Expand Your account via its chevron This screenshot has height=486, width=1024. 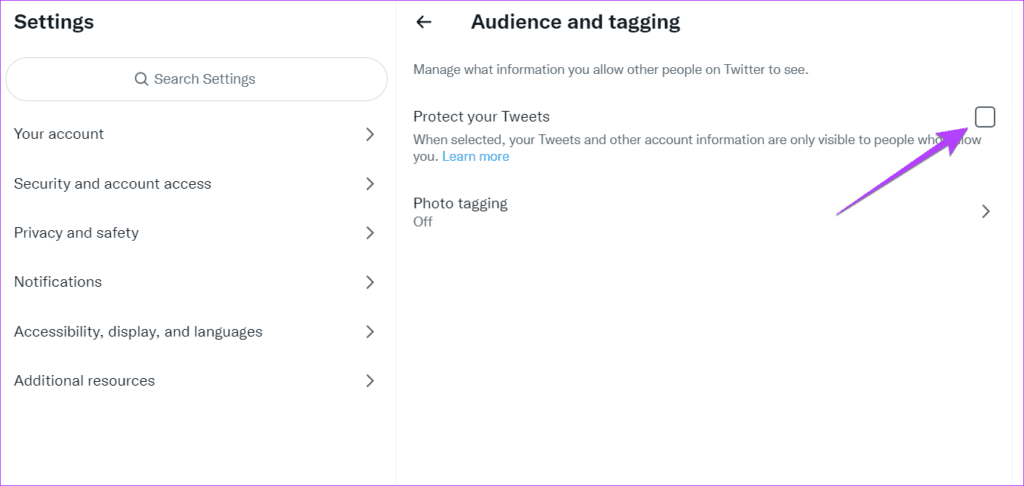click(370, 134)
